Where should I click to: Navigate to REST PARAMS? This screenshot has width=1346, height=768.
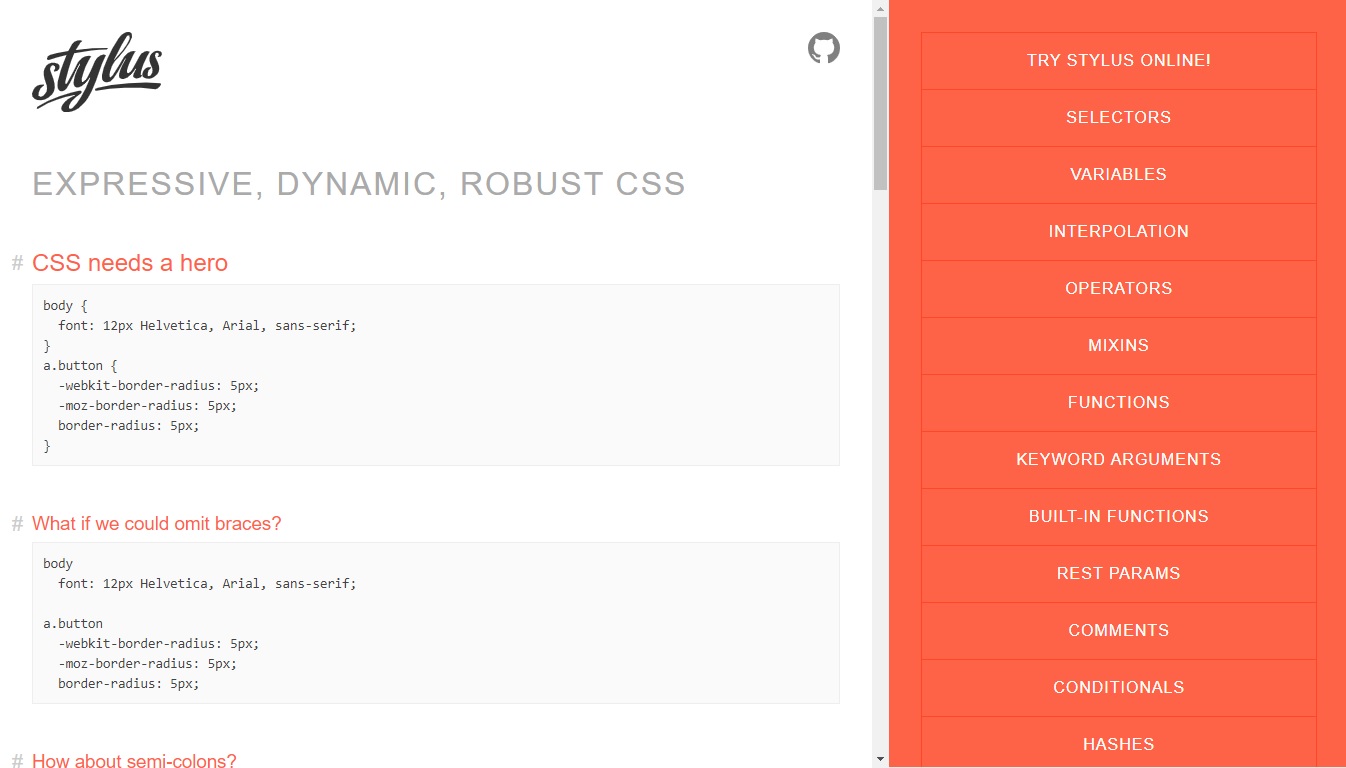[x=1118, y=573]
